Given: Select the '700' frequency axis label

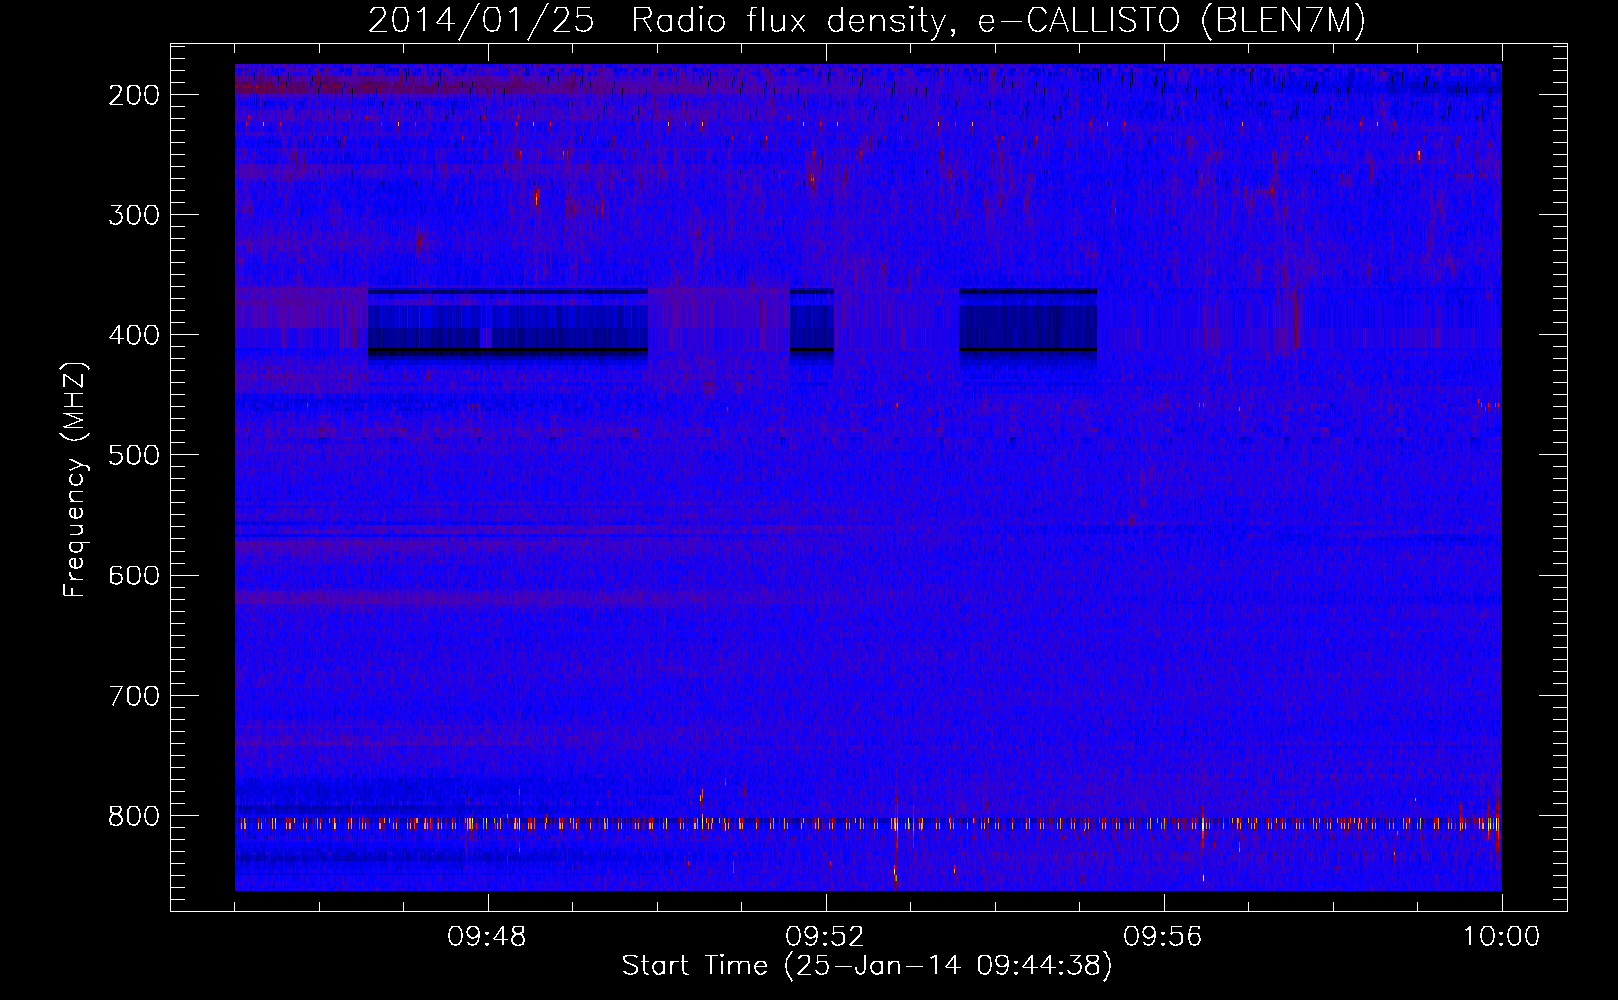Looking at the screenshot, I should (133, 695).
